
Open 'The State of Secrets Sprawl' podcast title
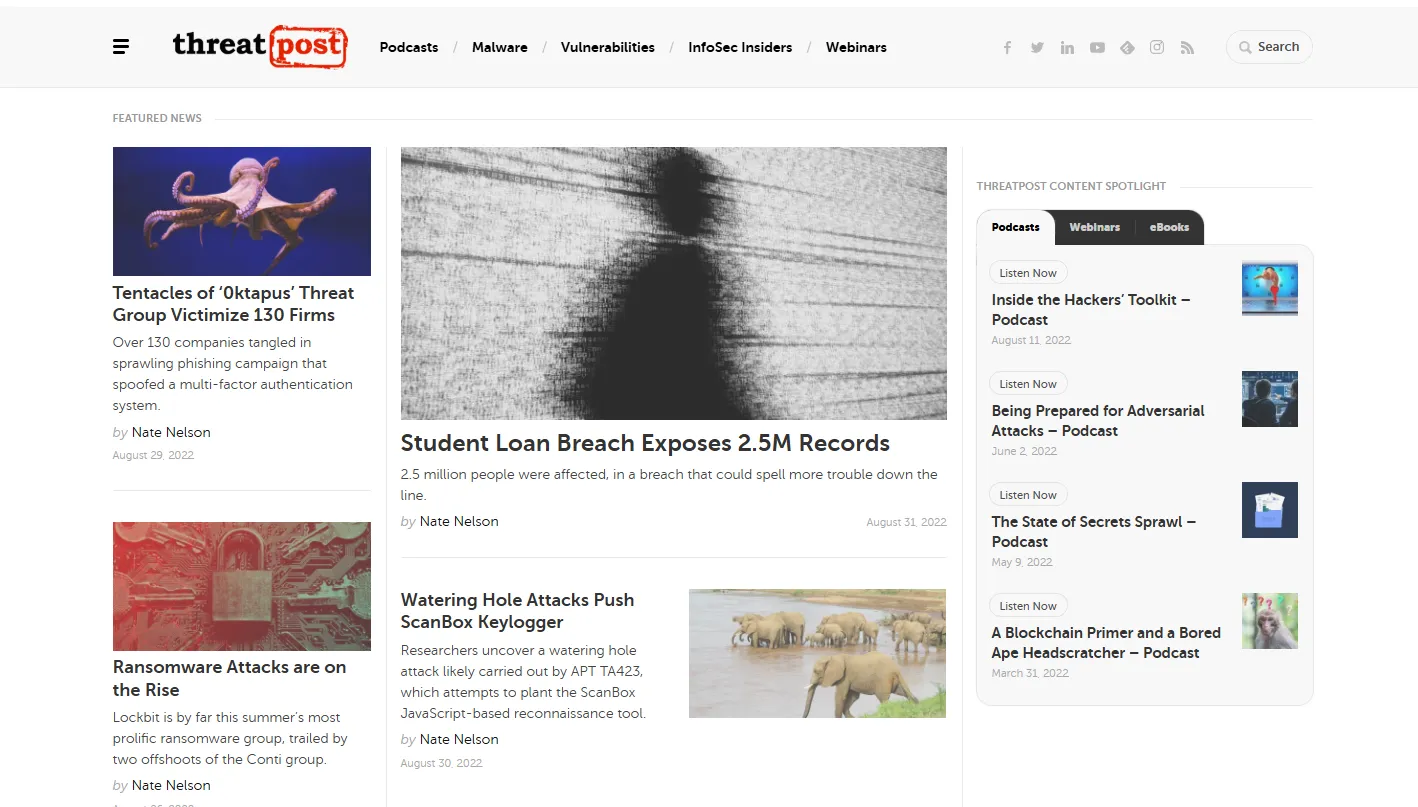point(1094,532)
